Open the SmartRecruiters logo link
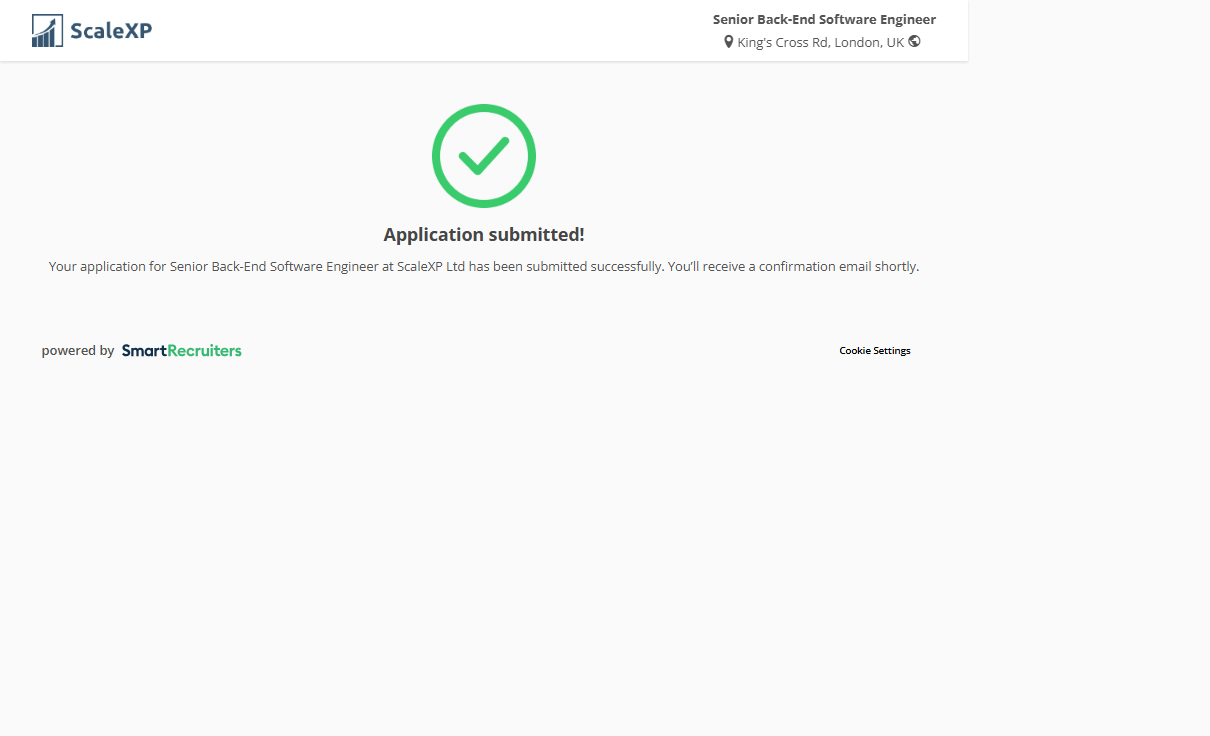 click(x=181, y=351)
